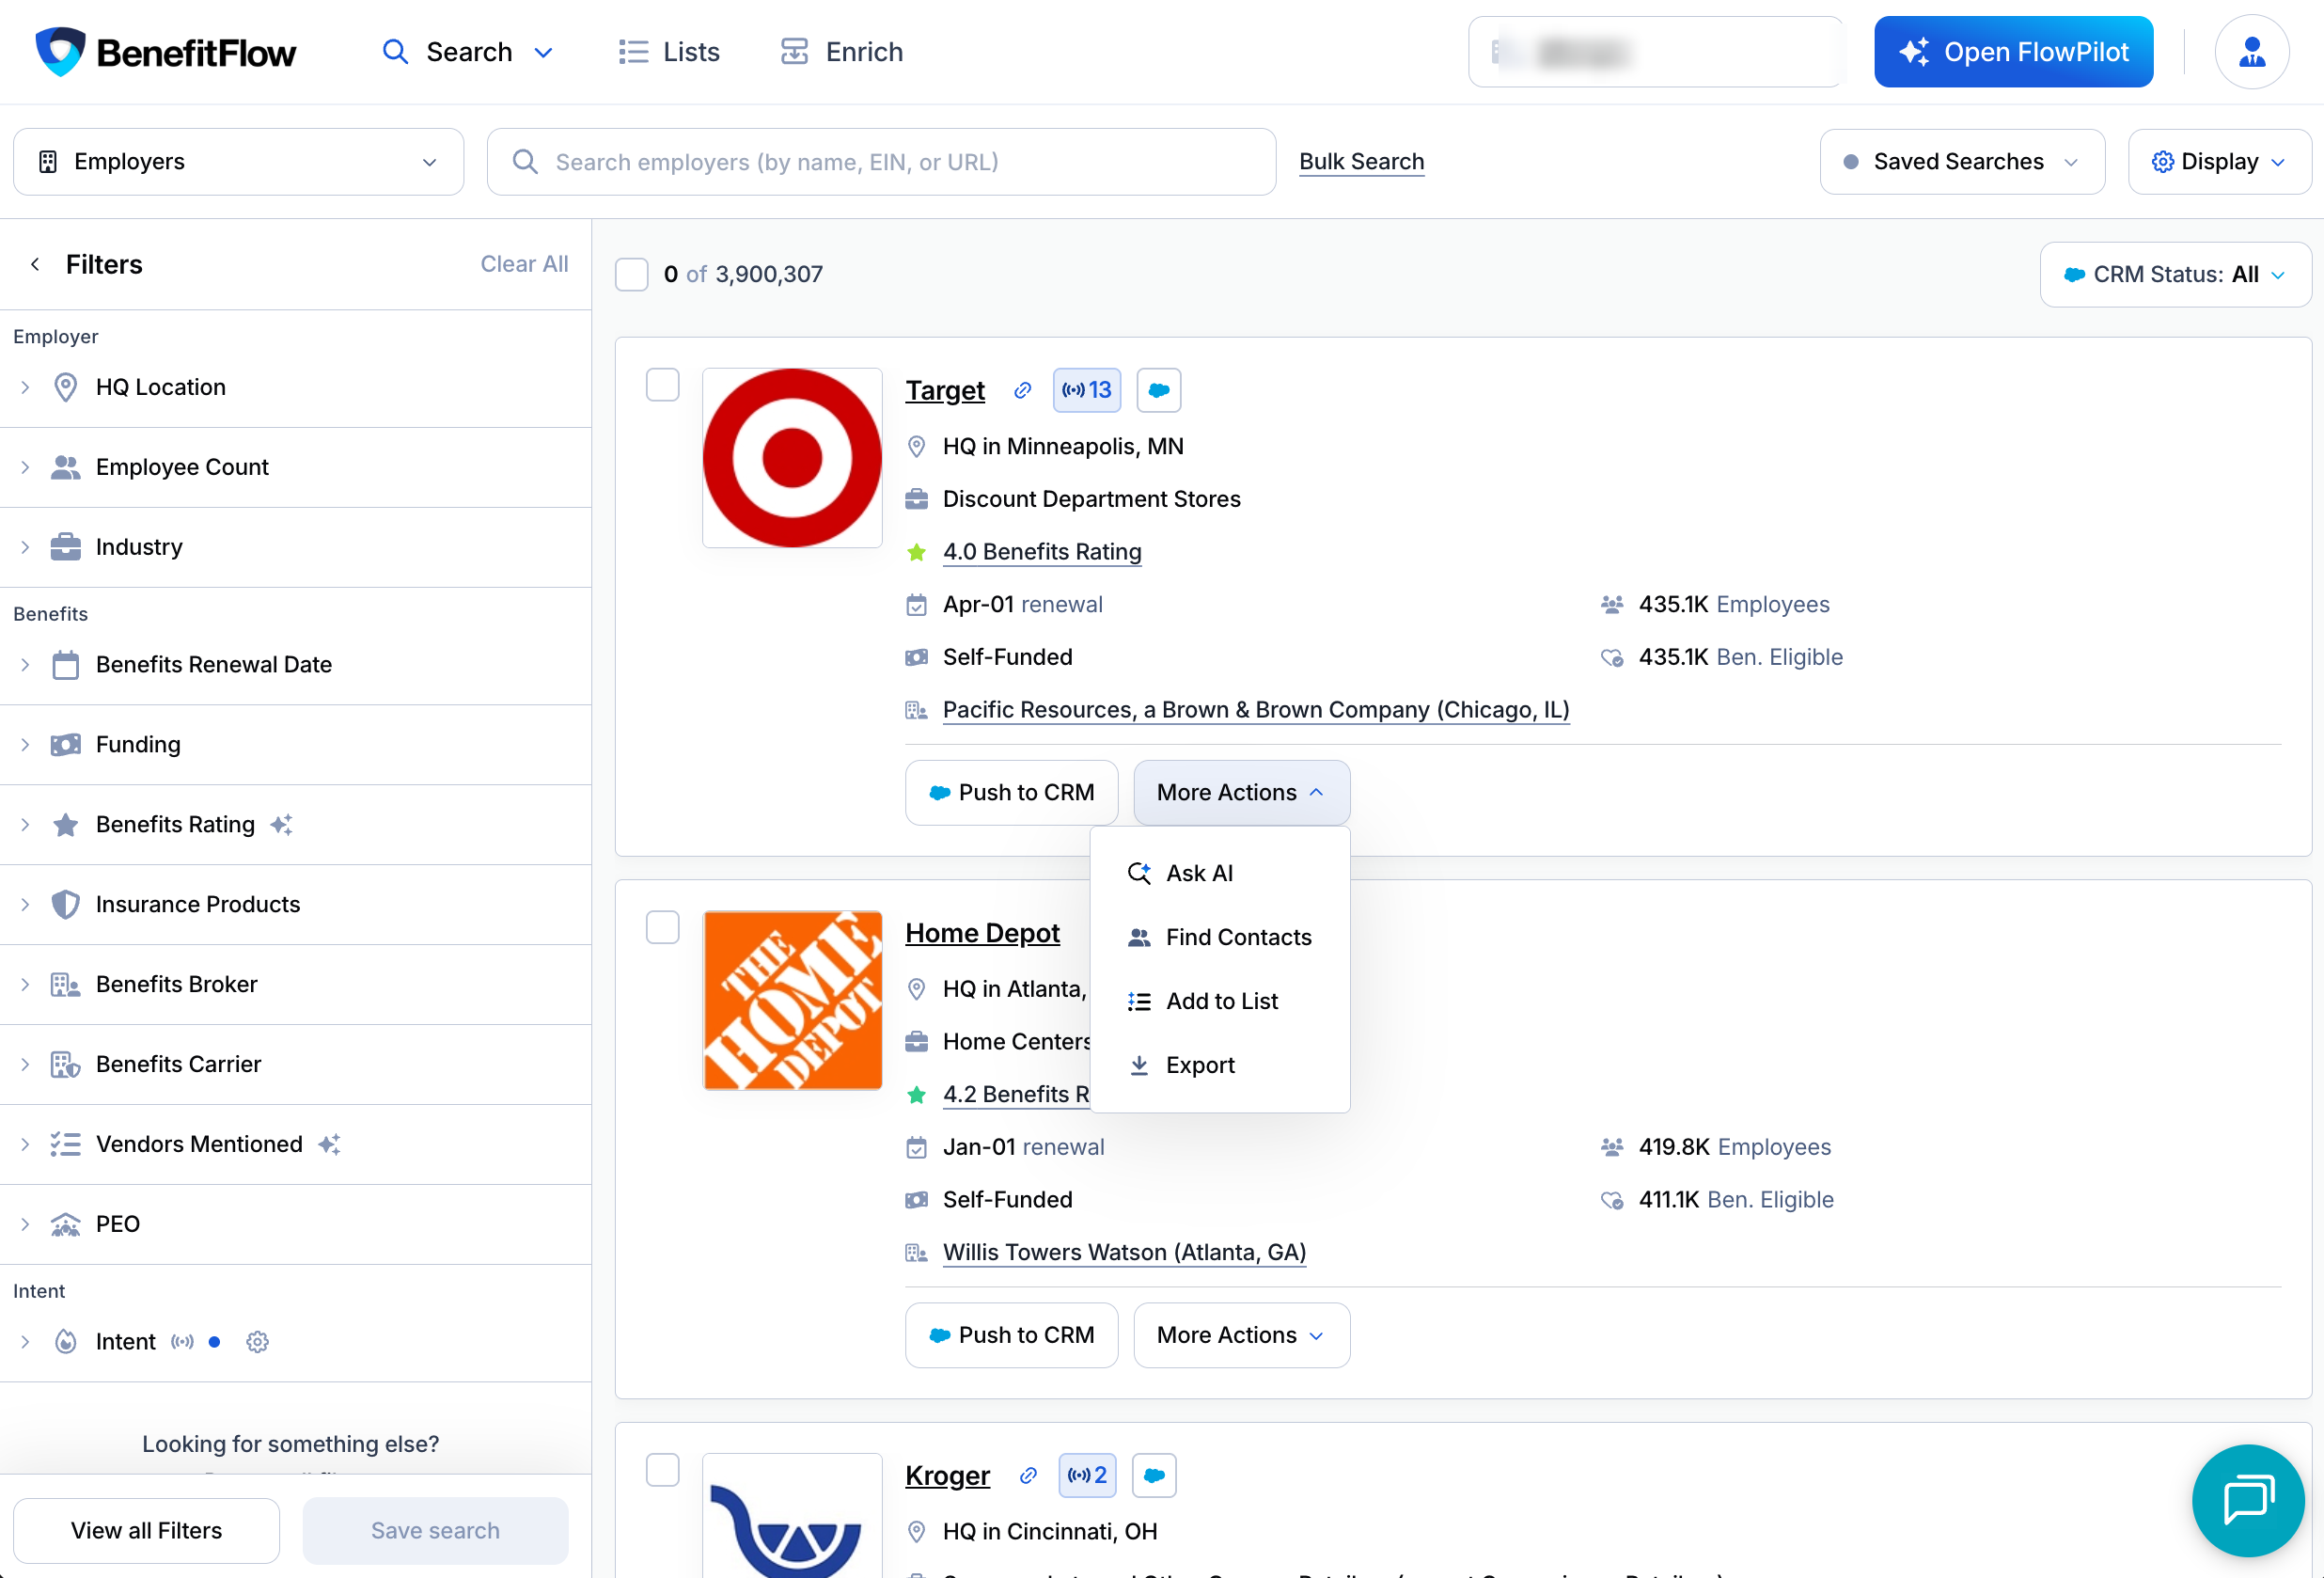Tick the select-all results checkbox
Image resolution: width=2324 pixels, height=1578 pixels.
[632, 274]
